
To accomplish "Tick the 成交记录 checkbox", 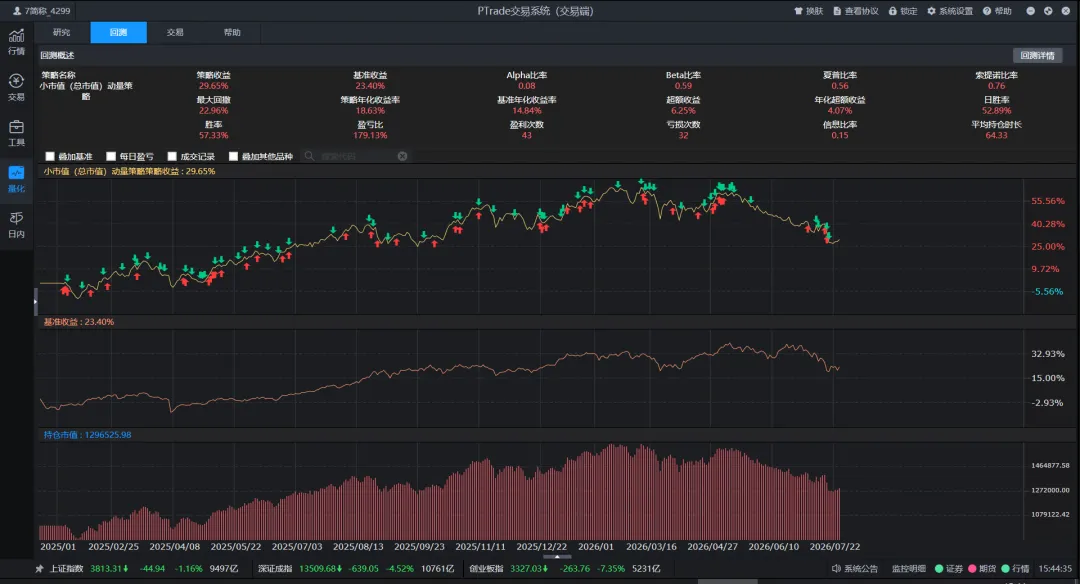I will (172, 156).
